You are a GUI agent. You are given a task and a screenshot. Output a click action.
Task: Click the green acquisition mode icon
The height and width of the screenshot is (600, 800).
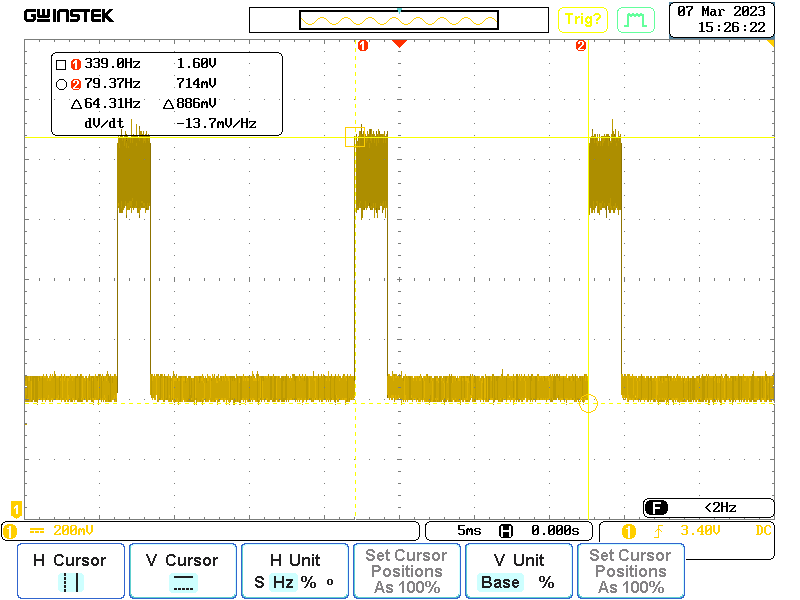coord(635,19)
